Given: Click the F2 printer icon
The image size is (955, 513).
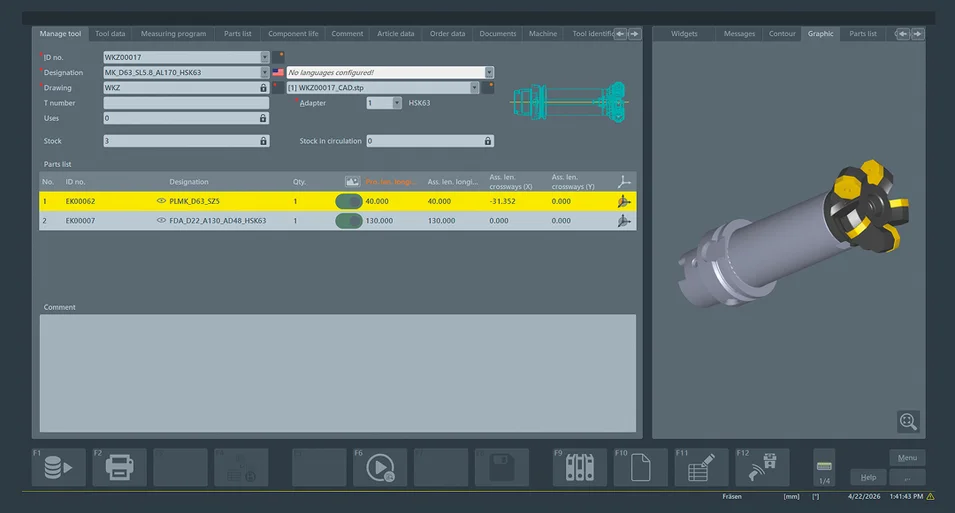Looking at the screenshot, I should coord(119,467).
